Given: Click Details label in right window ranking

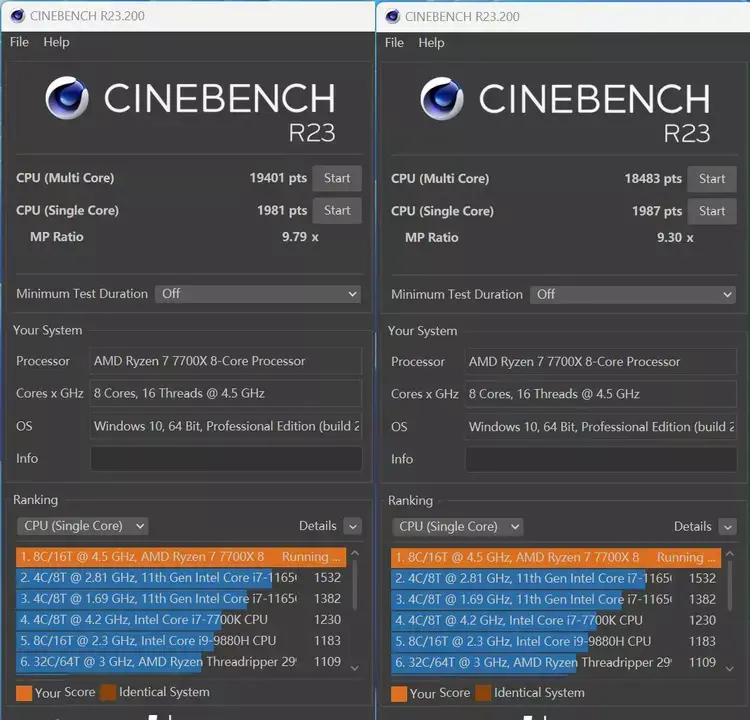Looking at the screenshot, I should (693, 527).
